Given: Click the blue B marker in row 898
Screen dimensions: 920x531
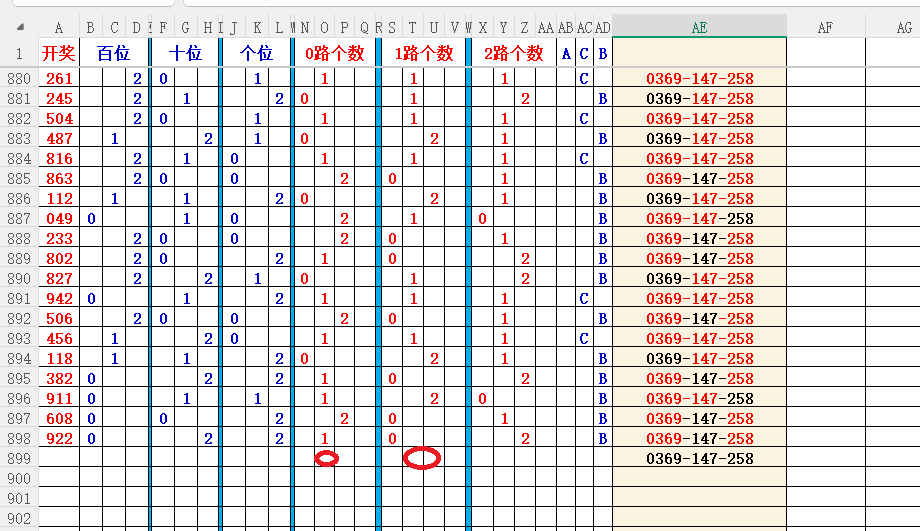Looking at the screenshot, I should [x=603, y=438].
